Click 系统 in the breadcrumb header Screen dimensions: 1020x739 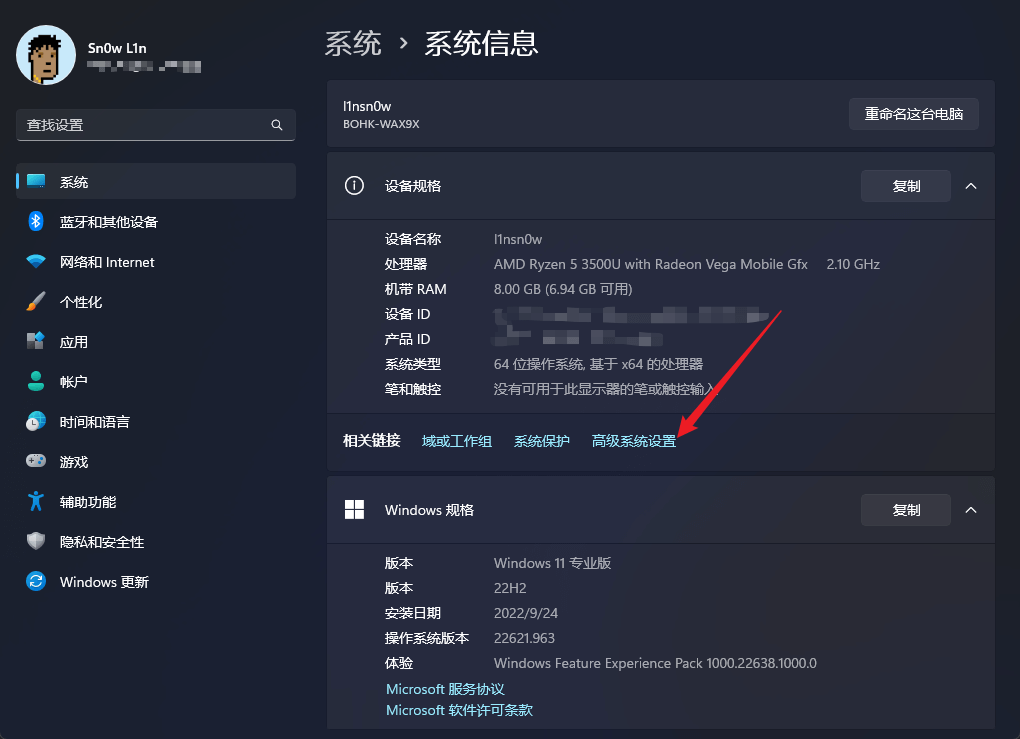point(353,44)
